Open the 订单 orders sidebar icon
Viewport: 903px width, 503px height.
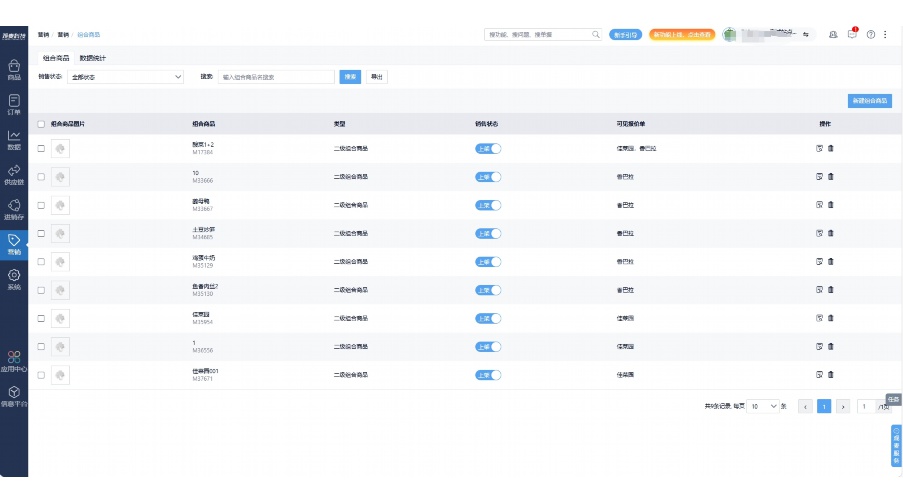pos(14,104)
